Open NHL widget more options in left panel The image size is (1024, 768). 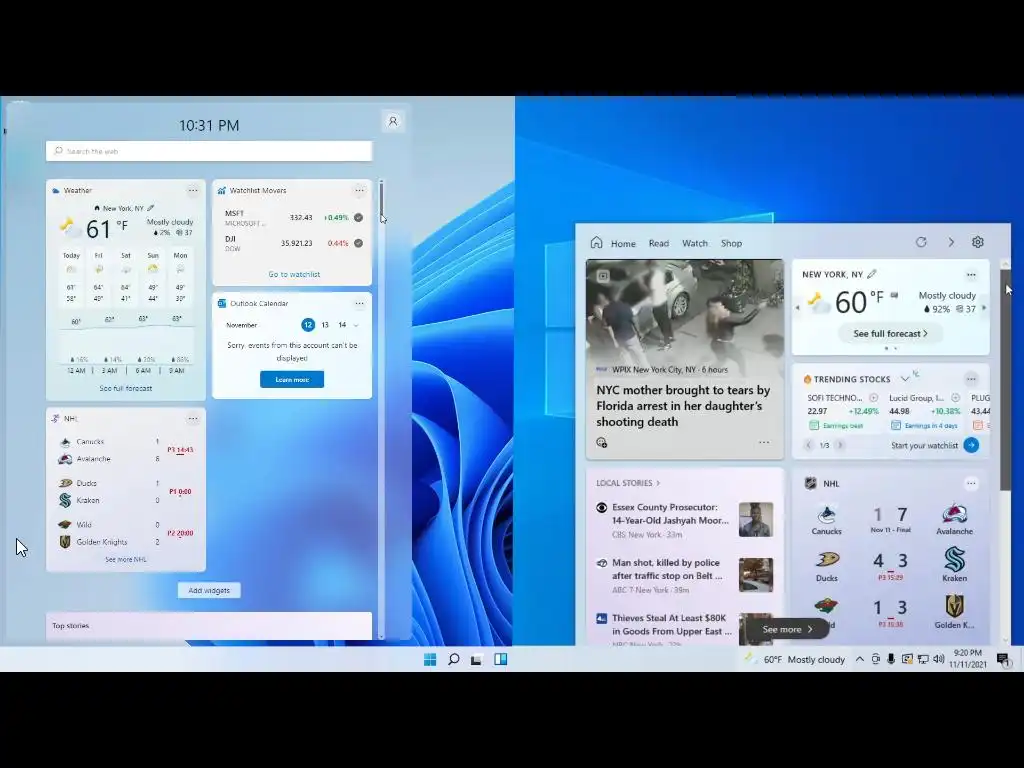pos(193,419)
